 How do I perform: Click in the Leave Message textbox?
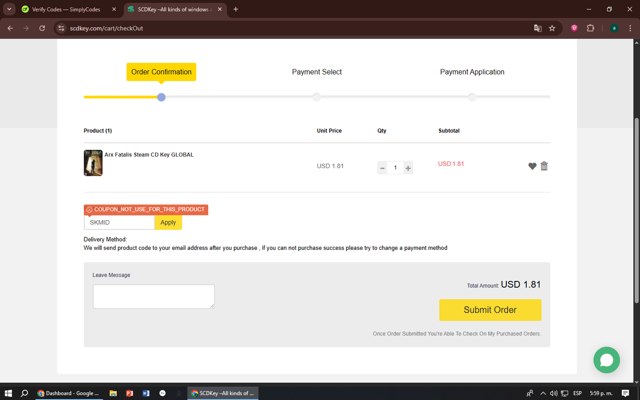(x=153, y=296)
